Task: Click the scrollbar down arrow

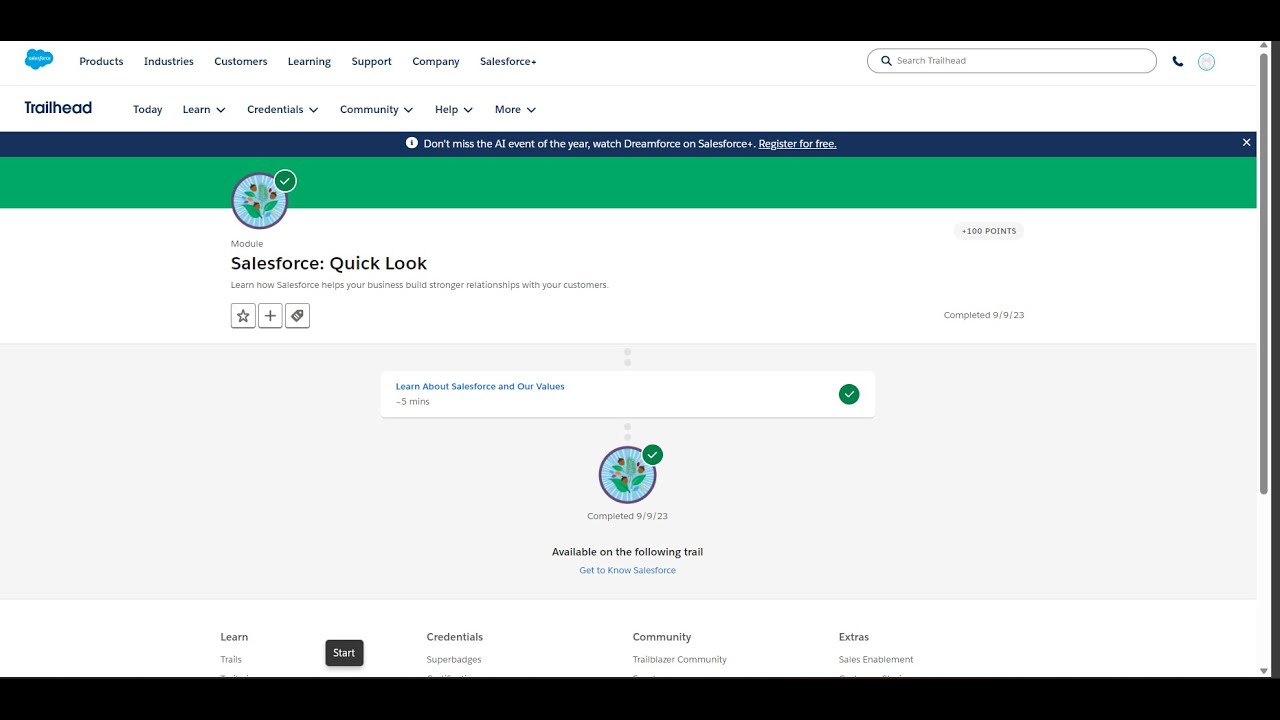Action: coord(1264,671)
